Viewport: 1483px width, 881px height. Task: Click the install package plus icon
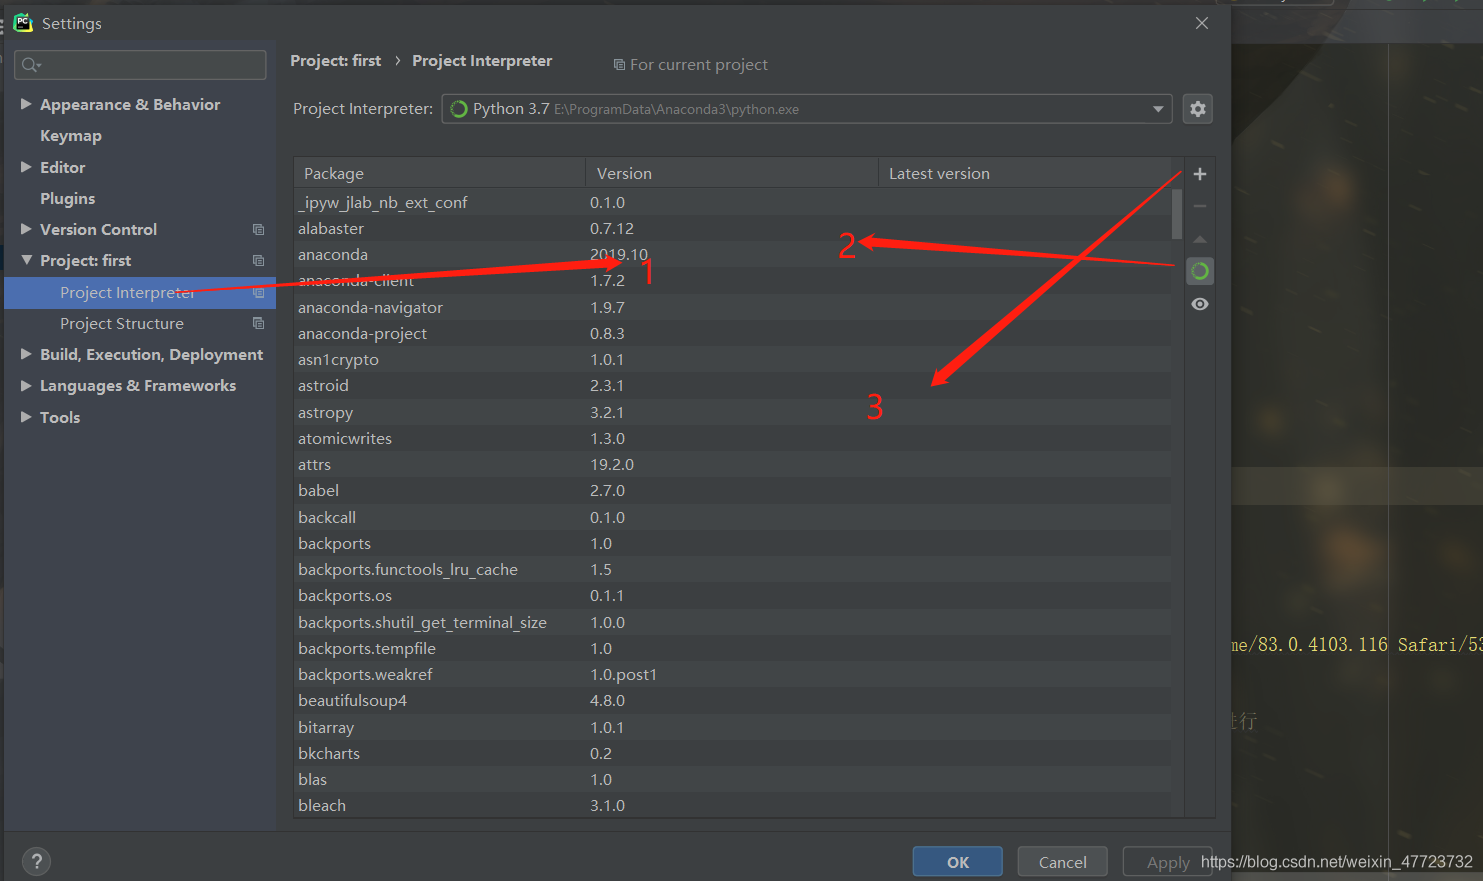coord(1200,174)
